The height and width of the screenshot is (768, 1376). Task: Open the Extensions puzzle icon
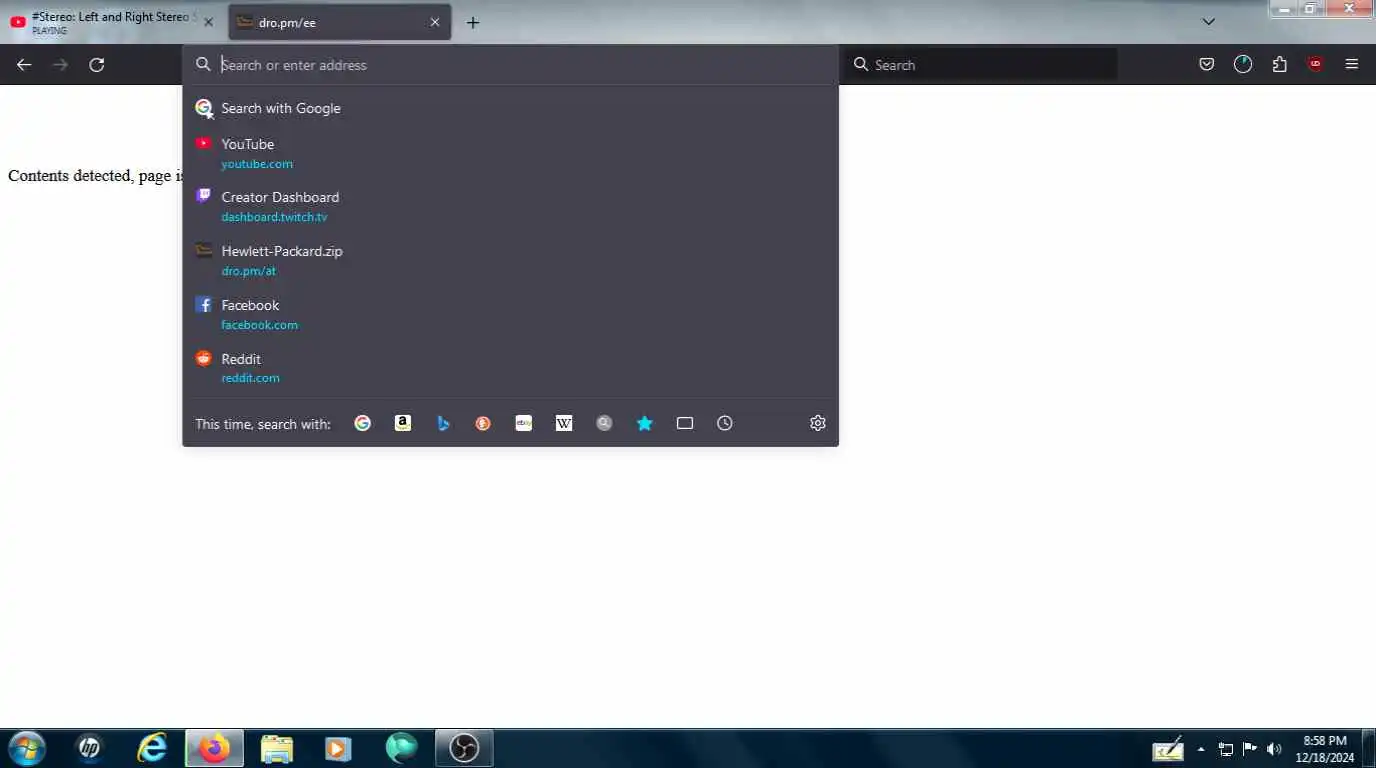point(1279,65)
